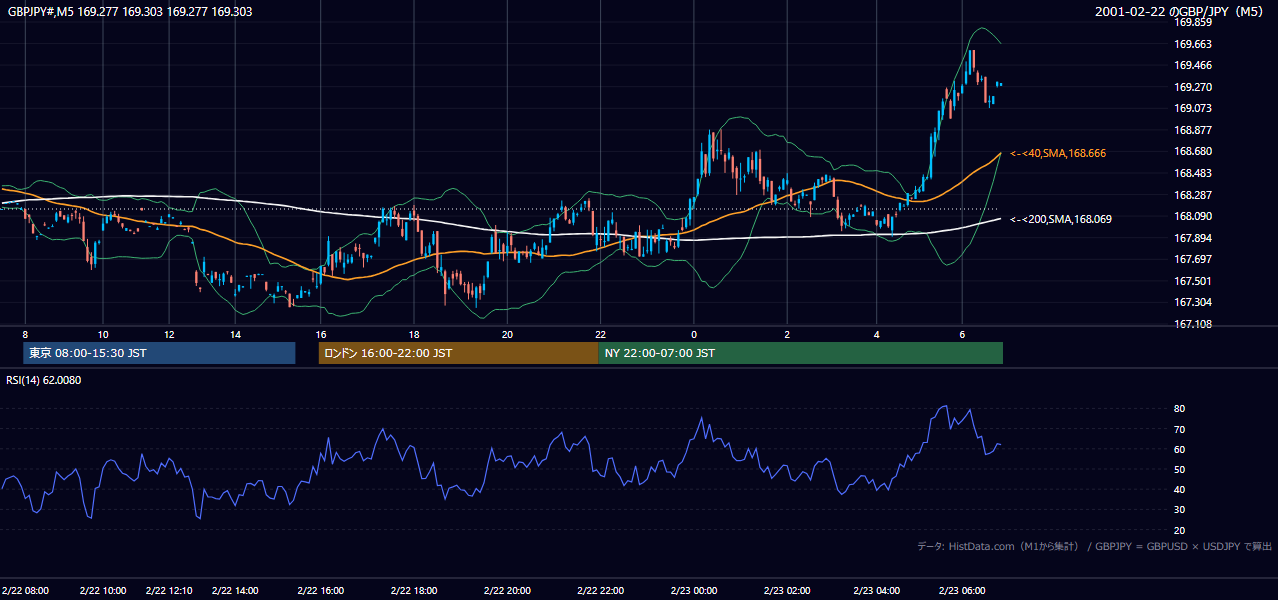Click price axis value 167.501
Screen dimensions: 1278x600
pyautogui.click(x=1193, y=281)
